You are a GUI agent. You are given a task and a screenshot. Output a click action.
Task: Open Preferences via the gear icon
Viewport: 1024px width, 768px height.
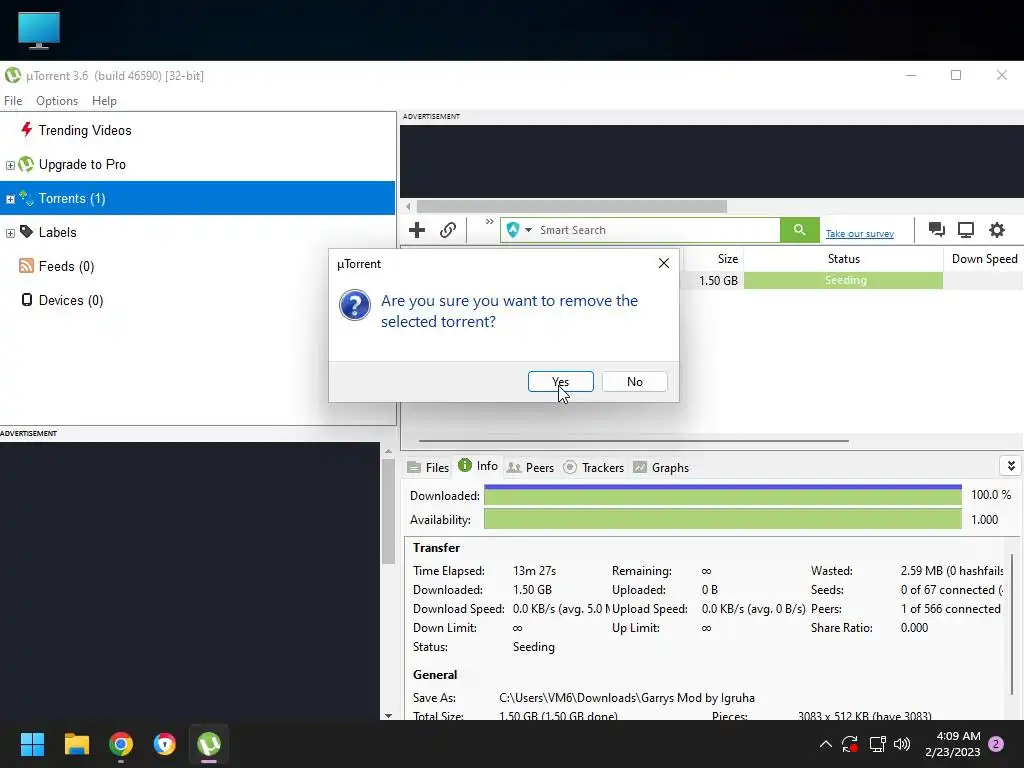(997, 230)
